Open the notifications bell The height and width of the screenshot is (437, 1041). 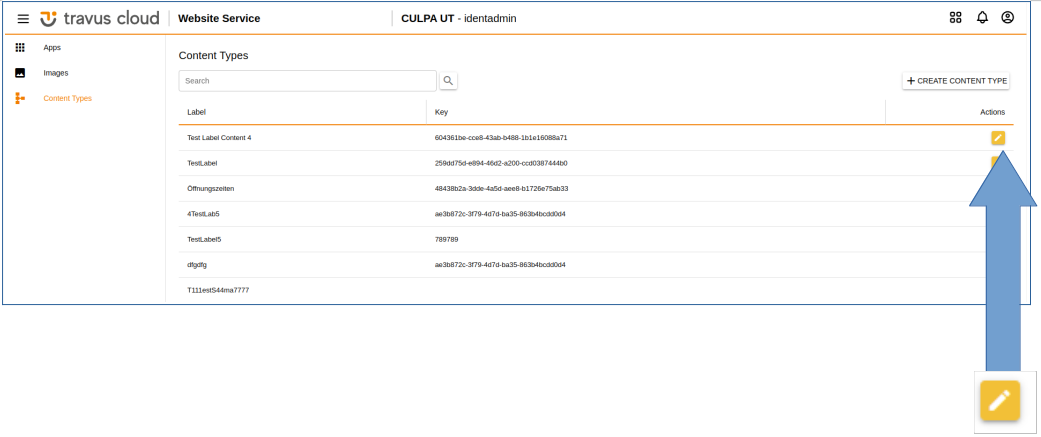point(982,18)
